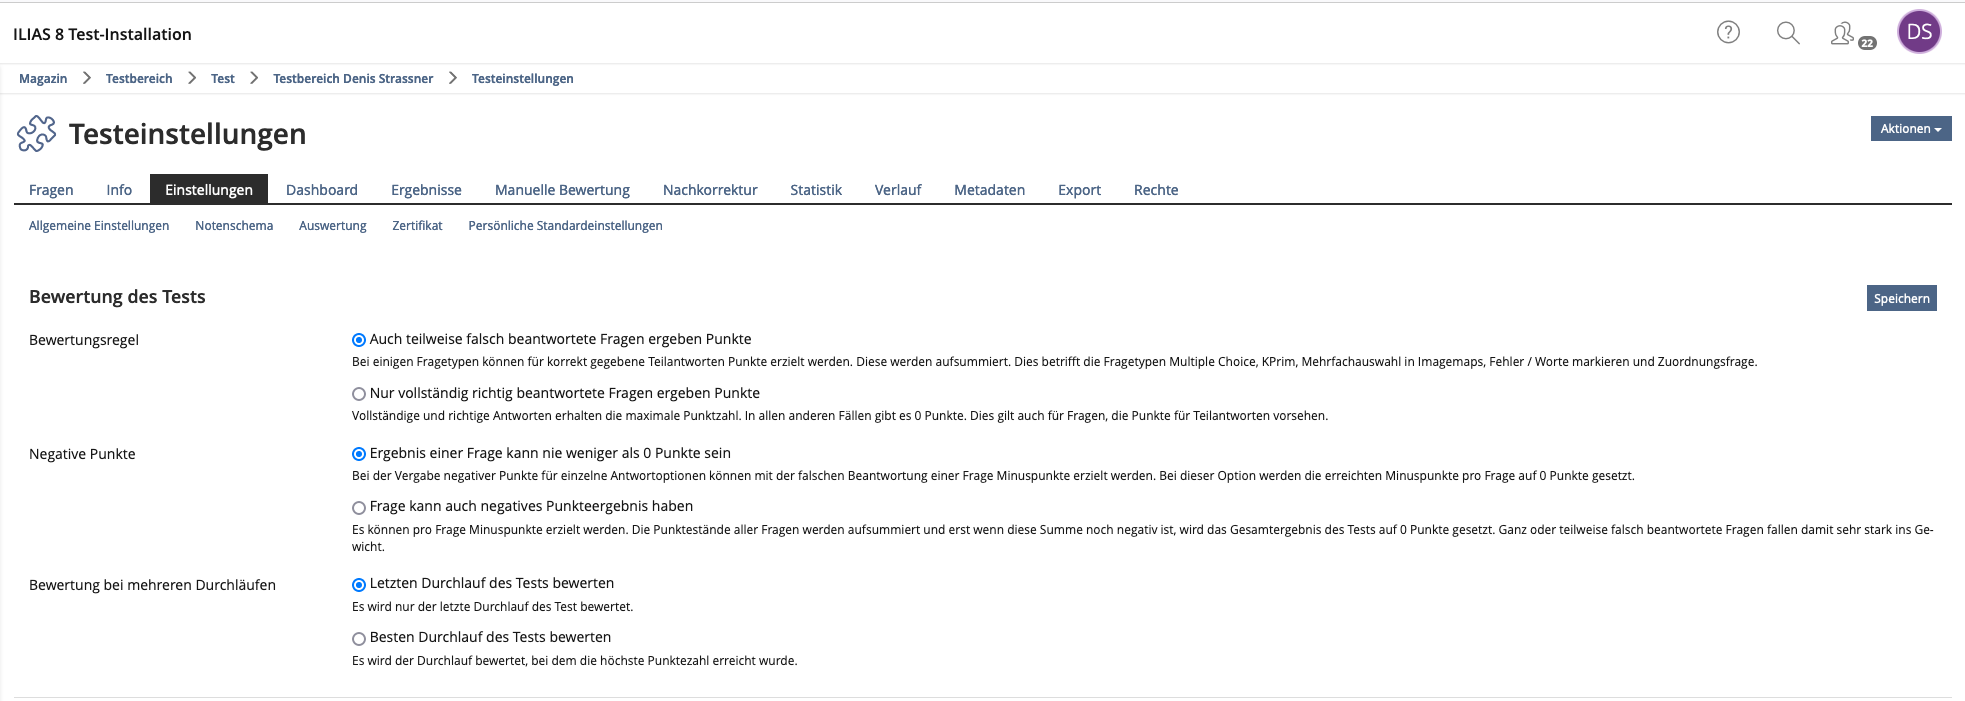Navigate to Magazin breadcrumb link
This screenshot has height=701, width=1965.
(43, 79)
